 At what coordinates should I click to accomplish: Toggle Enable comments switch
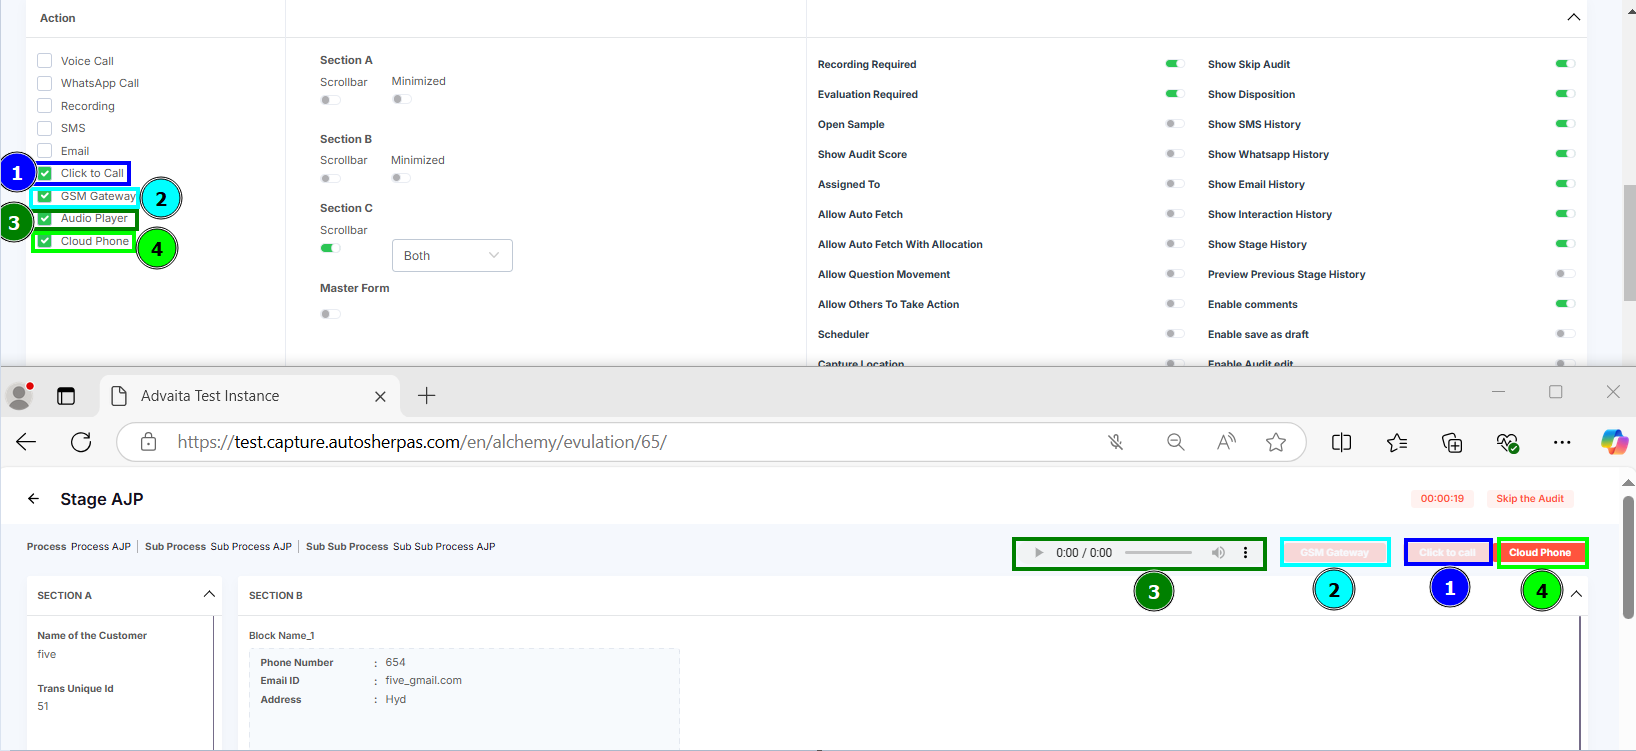(1565, 304)
